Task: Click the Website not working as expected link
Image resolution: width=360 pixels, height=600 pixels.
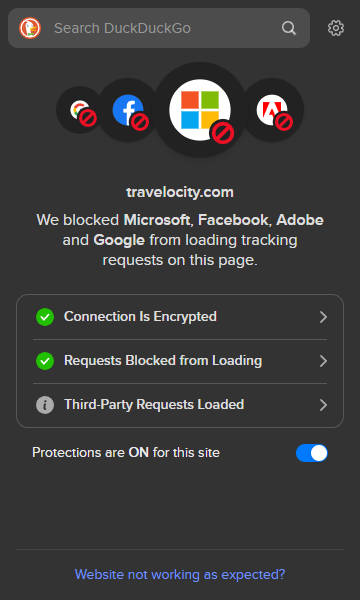Action: pyautogui.click(x=180, y=574)
